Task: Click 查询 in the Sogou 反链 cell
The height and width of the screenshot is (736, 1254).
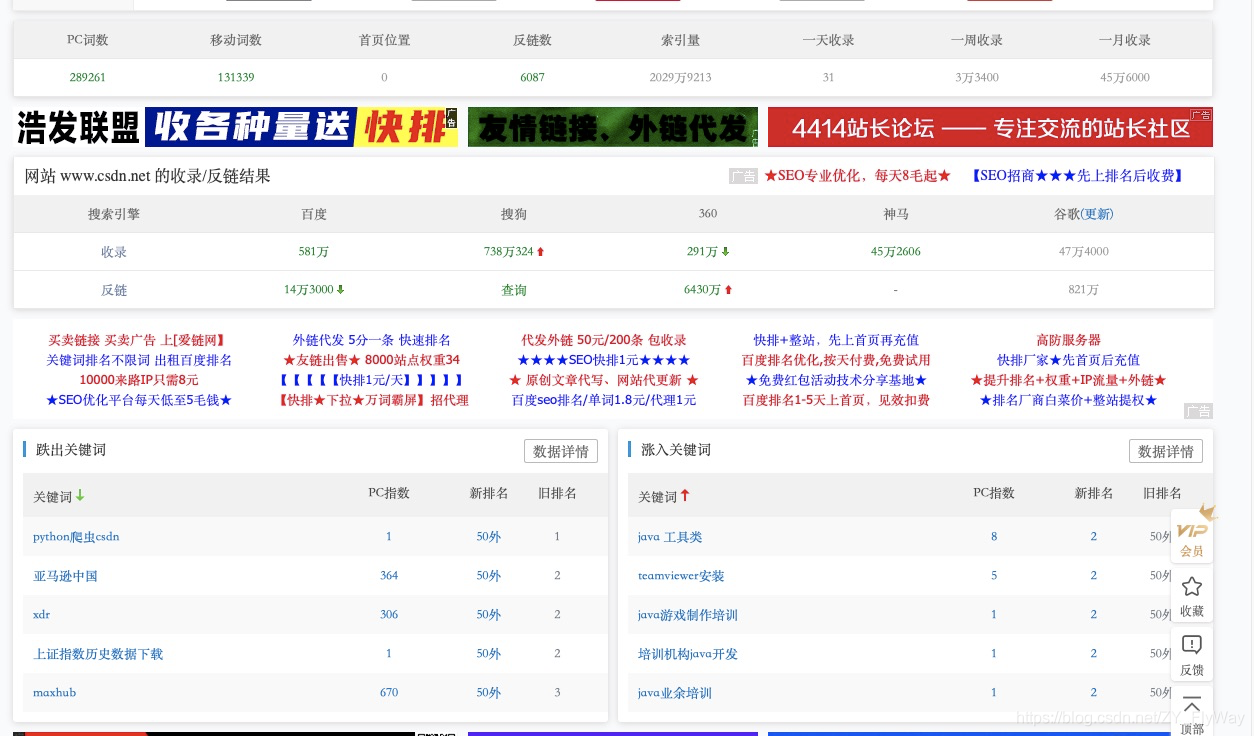Action: click(513, 289)
